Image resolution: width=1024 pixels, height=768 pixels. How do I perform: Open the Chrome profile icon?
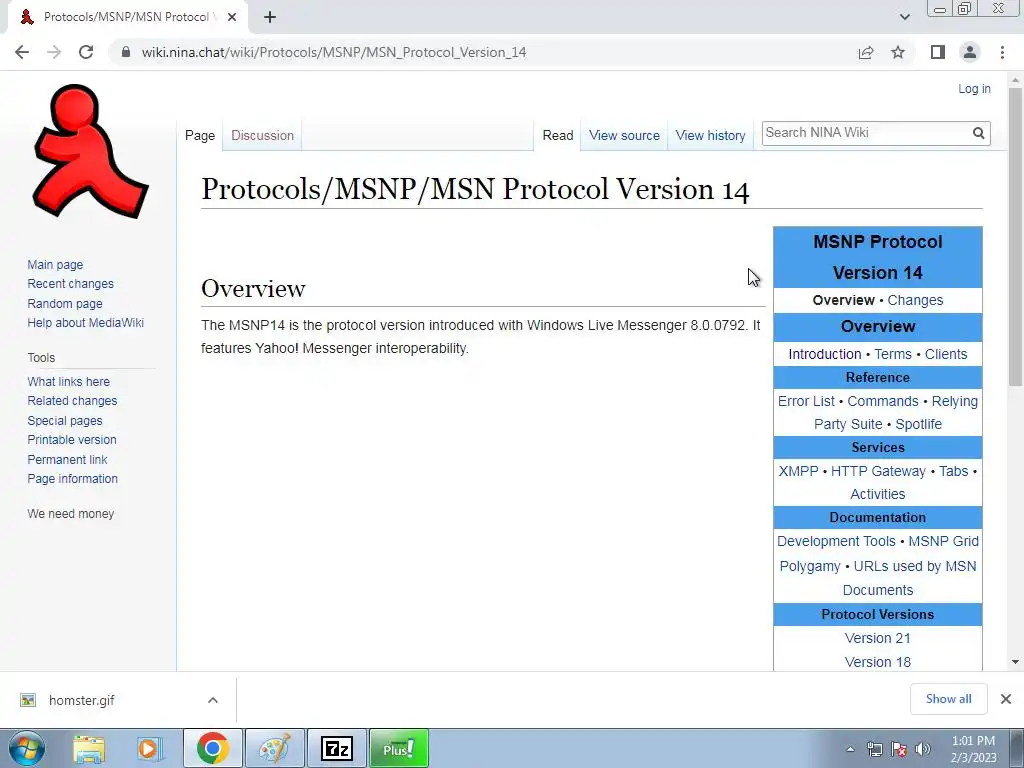970,52
